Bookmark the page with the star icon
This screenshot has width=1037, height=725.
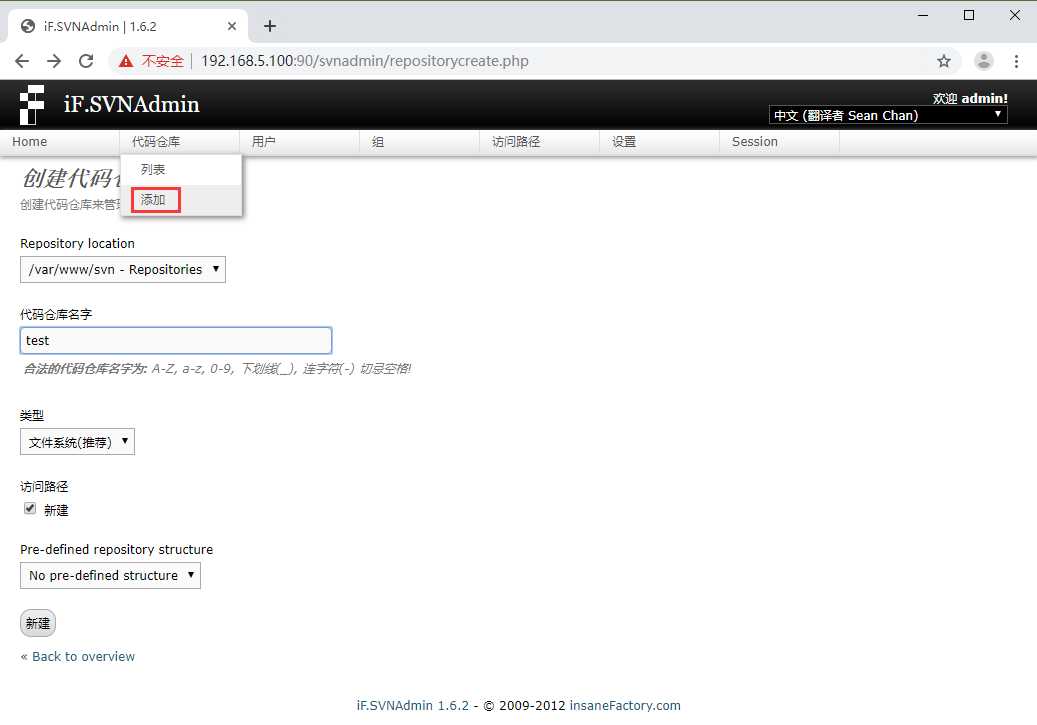coord(944,61)
